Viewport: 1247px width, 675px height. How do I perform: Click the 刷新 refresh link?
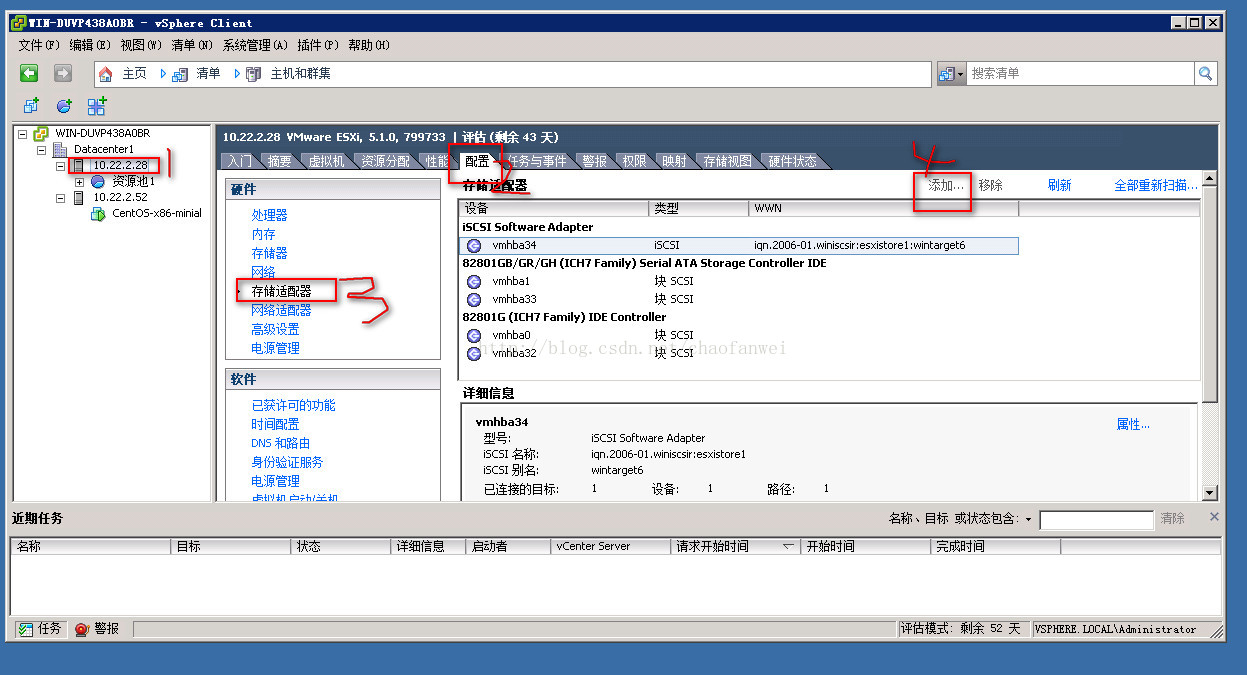[1059, 185]
